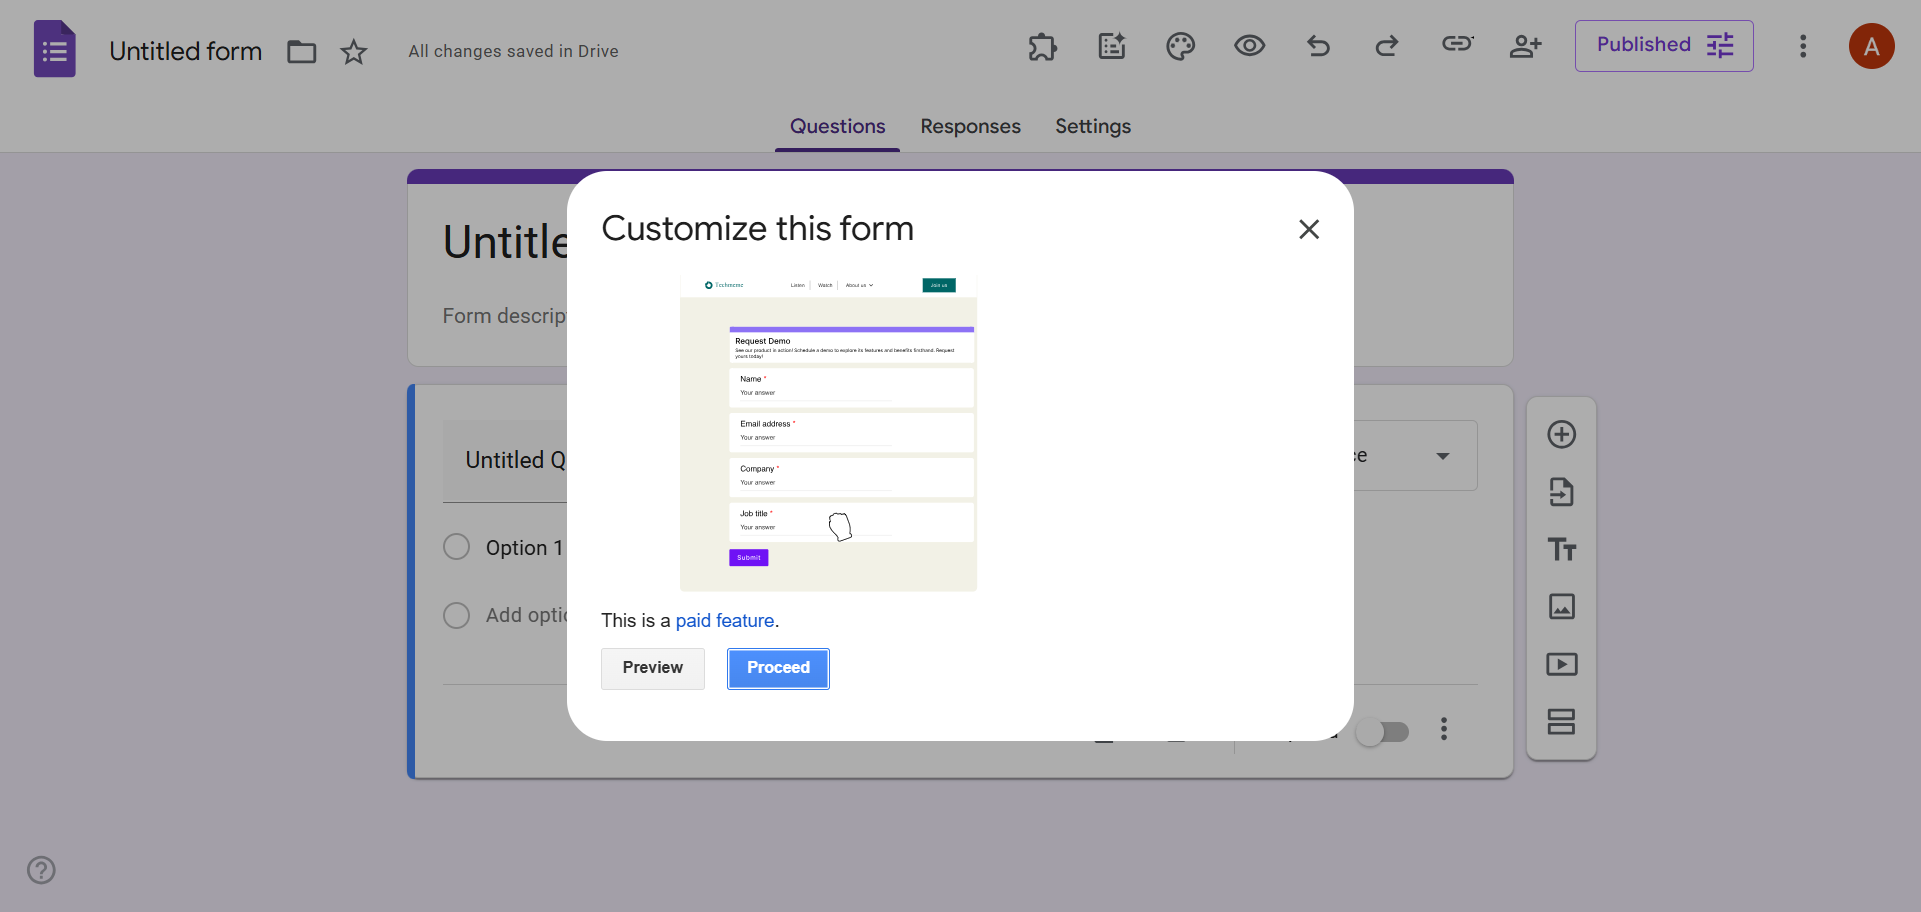Viewport: 1921px width, 912px height.
Task: Insert an image via the image icon
Action: [1562, 606]
